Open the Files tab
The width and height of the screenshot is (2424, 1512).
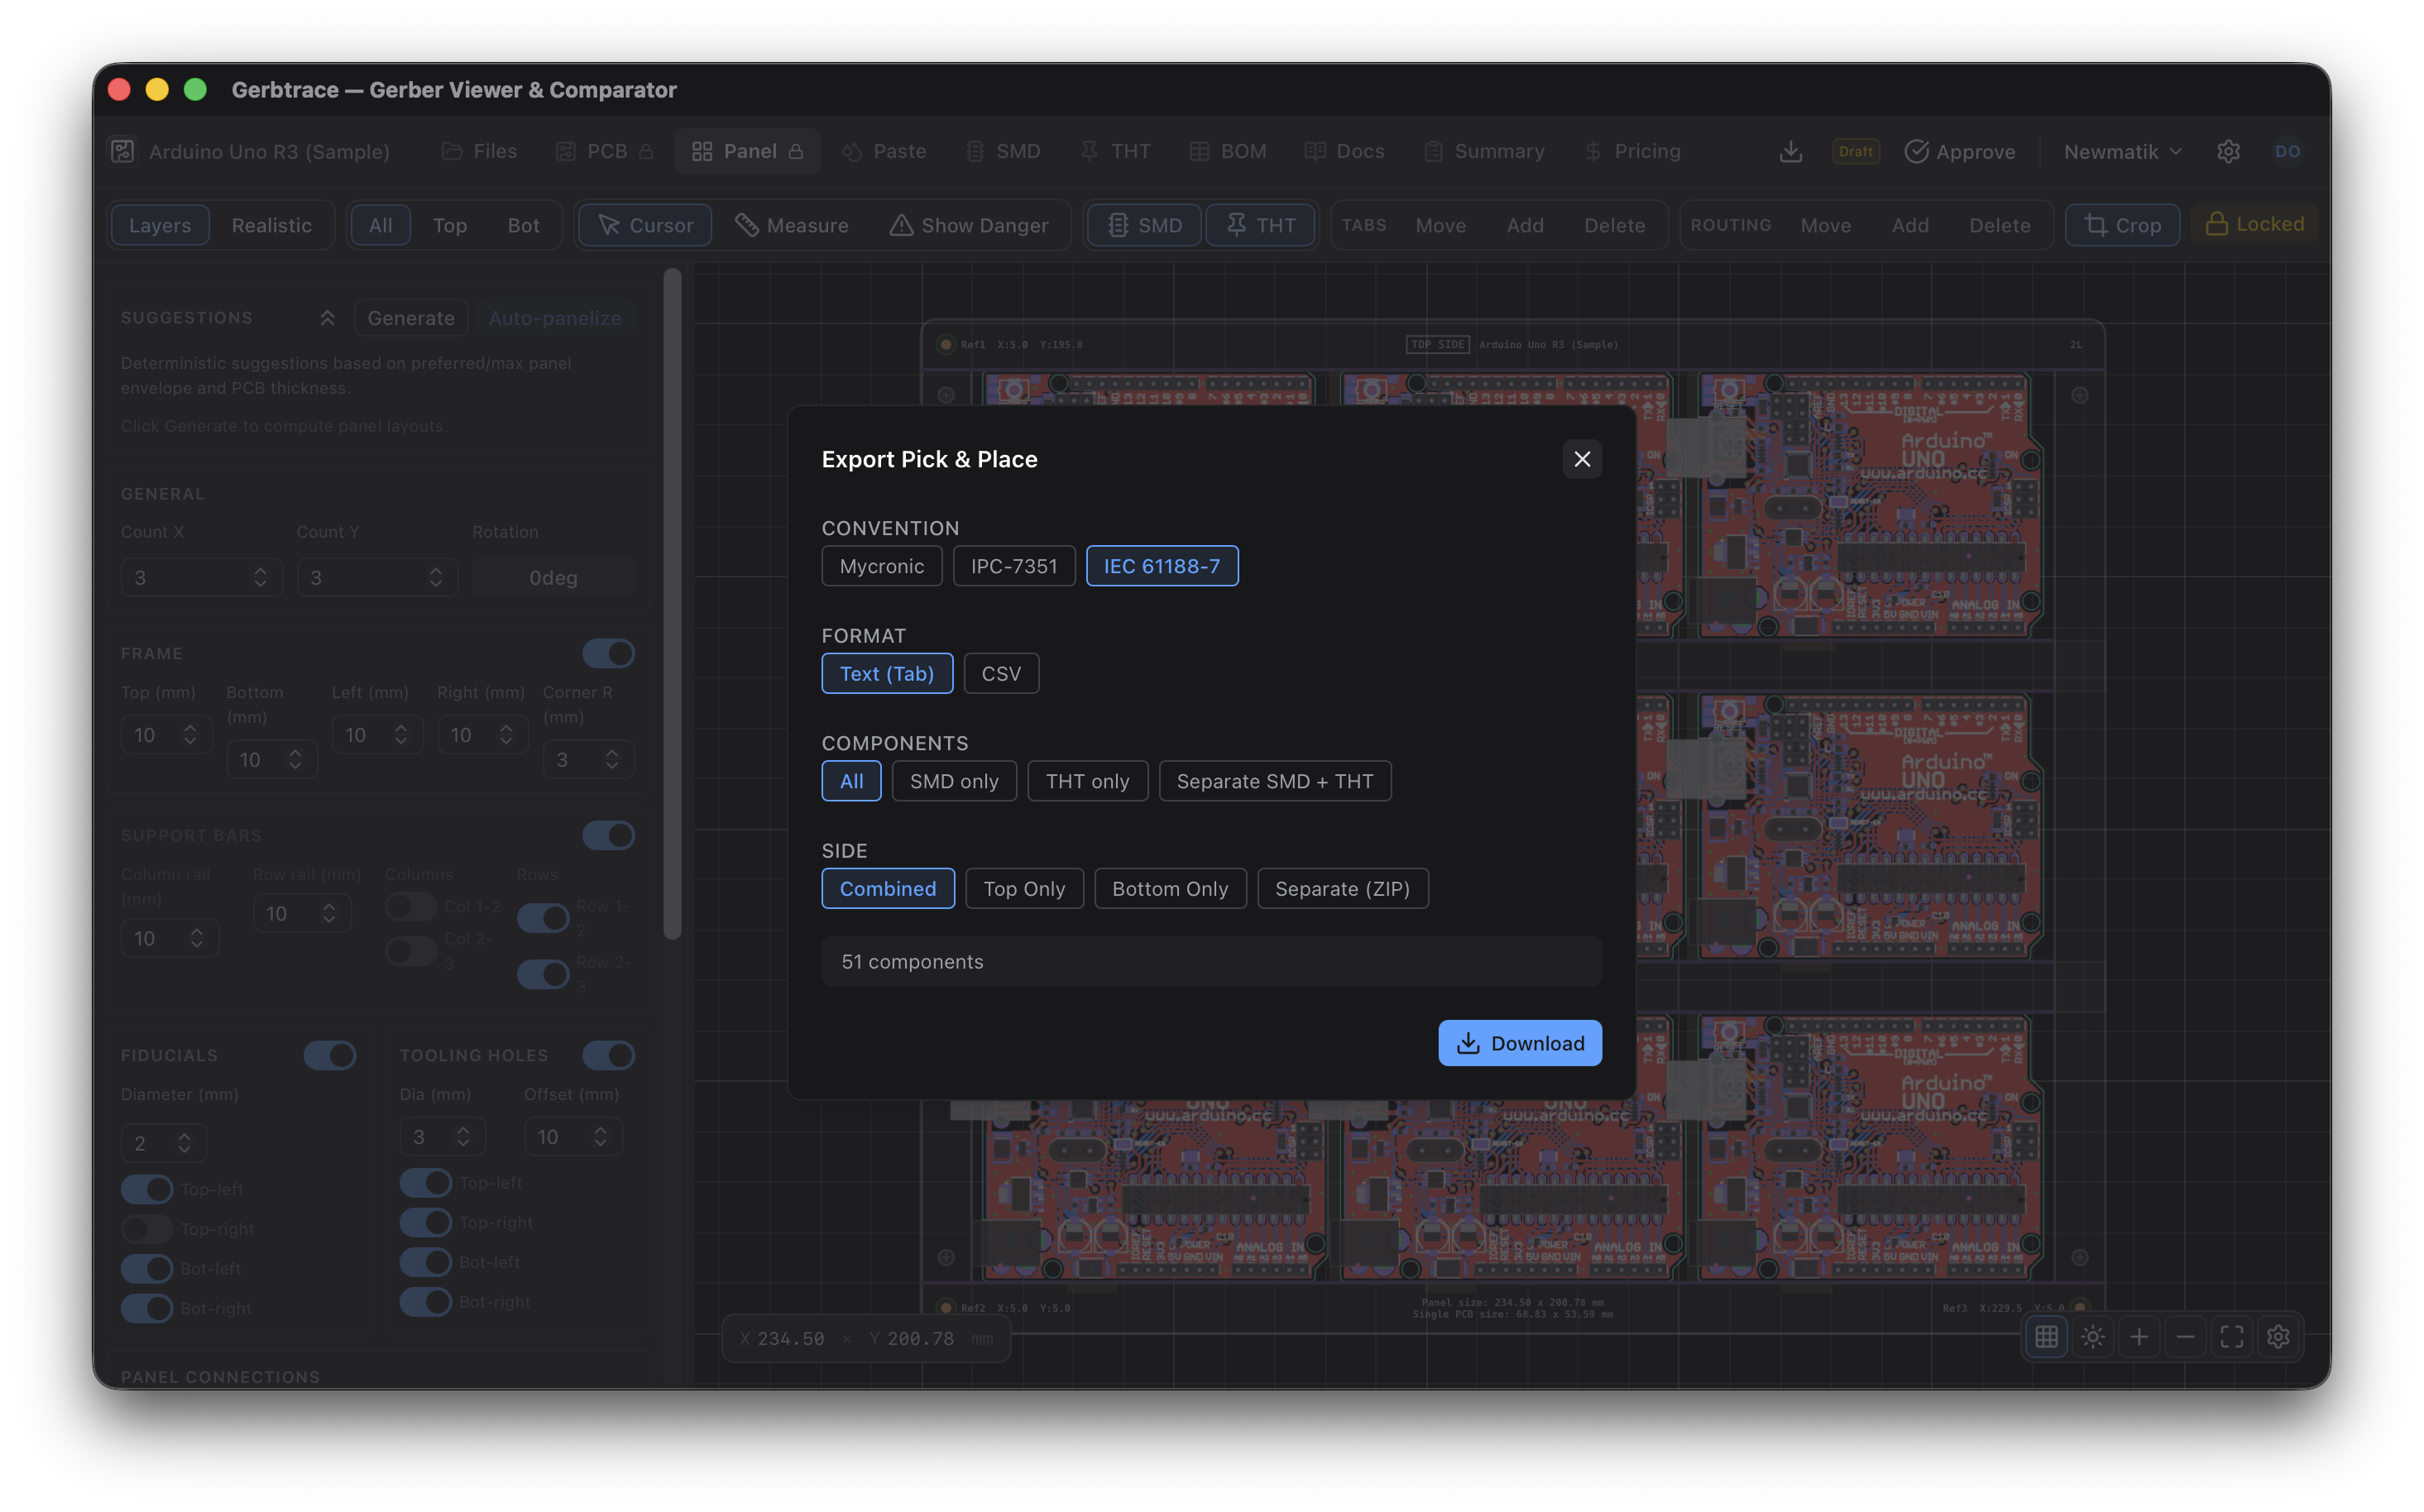[480, 151]
